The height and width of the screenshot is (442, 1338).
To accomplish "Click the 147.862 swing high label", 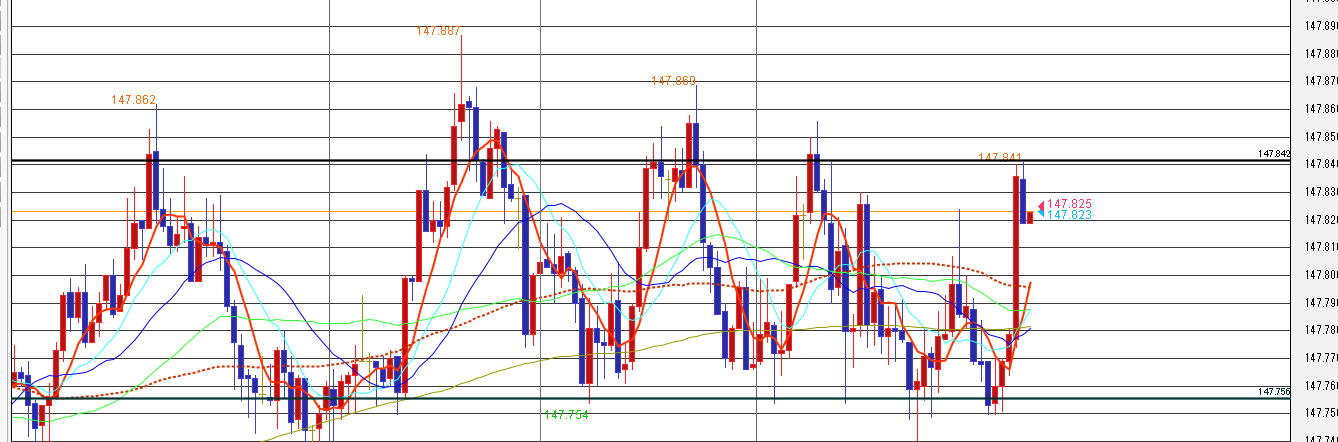I will 134,100.
